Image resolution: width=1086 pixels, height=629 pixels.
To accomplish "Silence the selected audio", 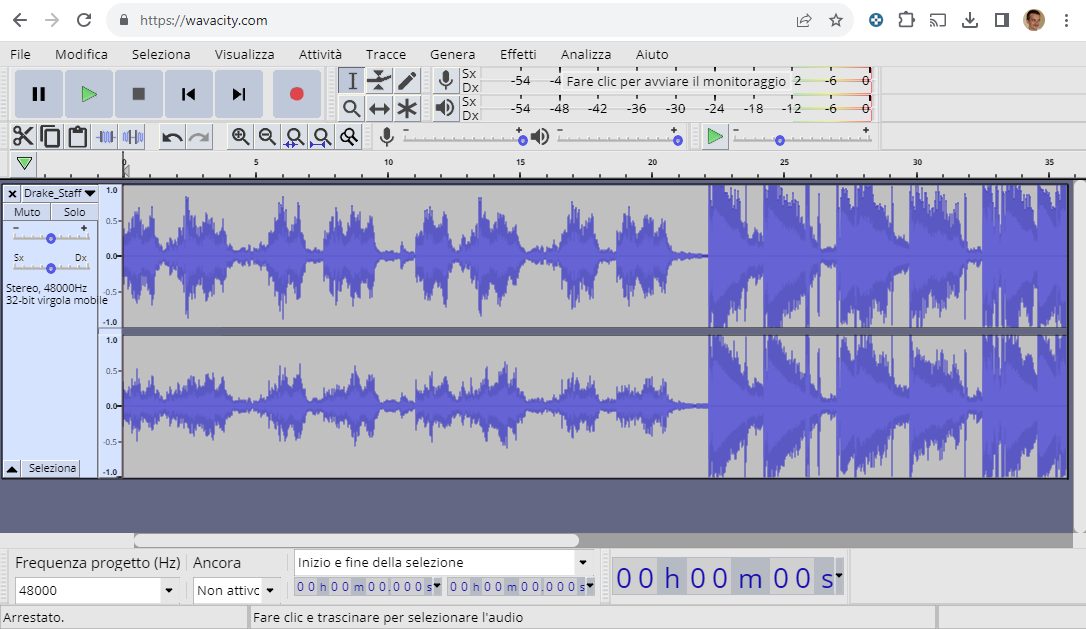I will (133, 136).
